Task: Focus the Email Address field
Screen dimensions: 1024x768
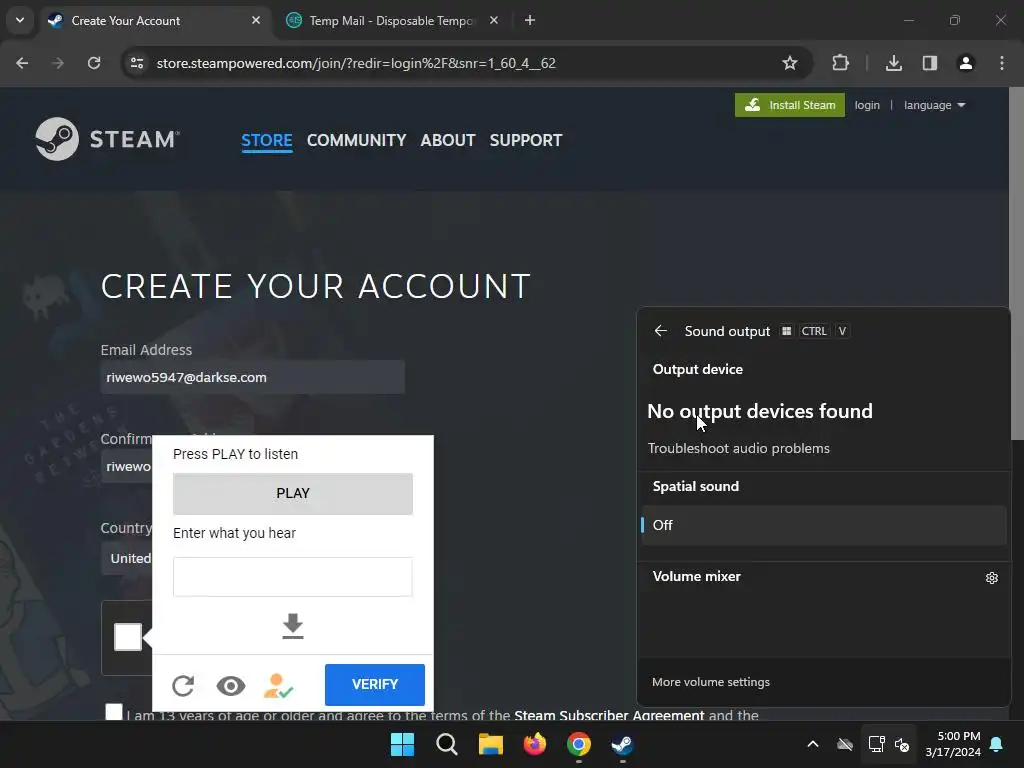Action: (253, 377)
